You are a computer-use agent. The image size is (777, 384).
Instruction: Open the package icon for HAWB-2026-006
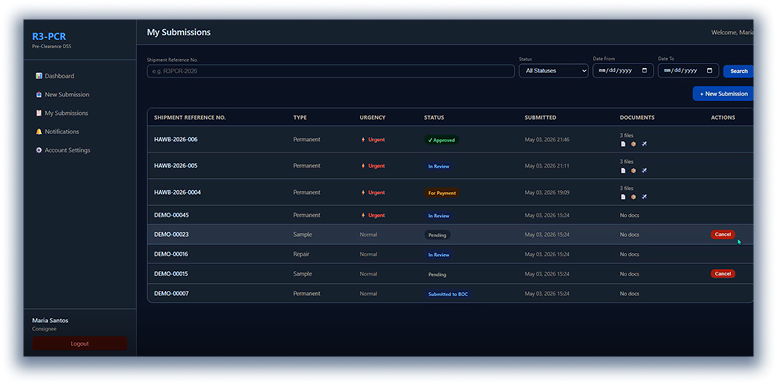pyautogui.click(x=633, y=144)
